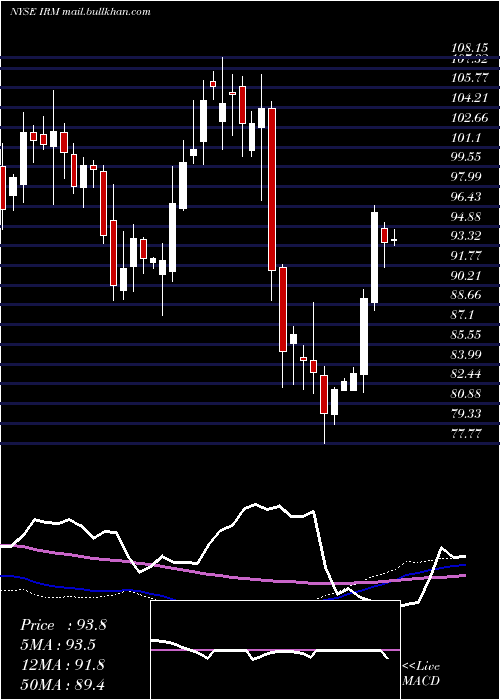This screenshot has height=700, width=500.
Task: Click the 88.66 price axis label
Action: pyautogui.click(x=467, y=295)
